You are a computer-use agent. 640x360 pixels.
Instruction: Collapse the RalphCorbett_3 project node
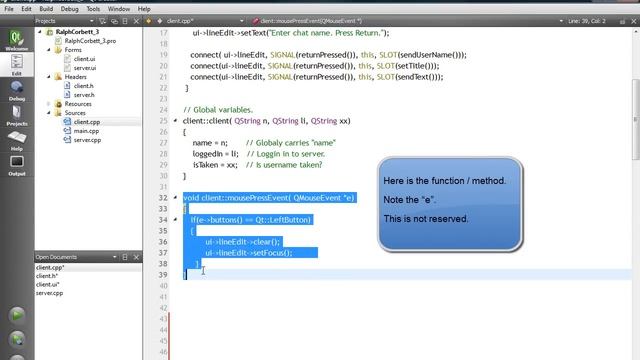pos(40,32)
